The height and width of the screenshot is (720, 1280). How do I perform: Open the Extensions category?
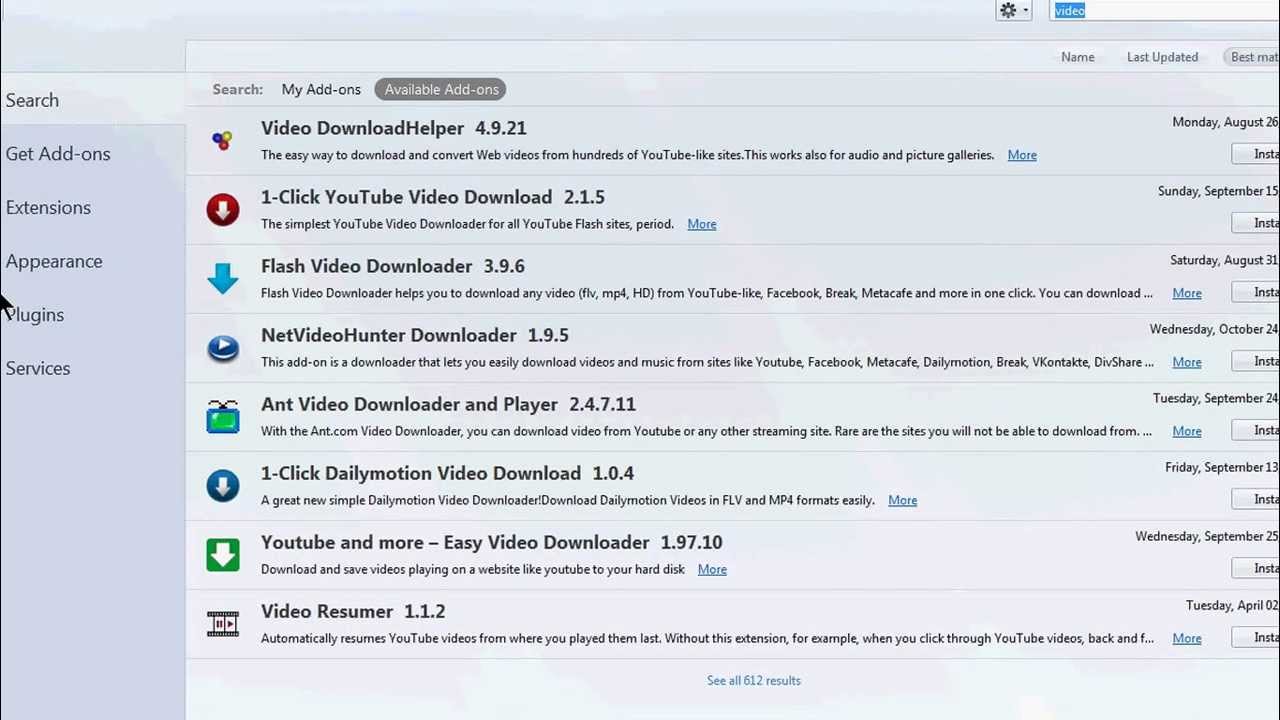(x=92, y=207)
